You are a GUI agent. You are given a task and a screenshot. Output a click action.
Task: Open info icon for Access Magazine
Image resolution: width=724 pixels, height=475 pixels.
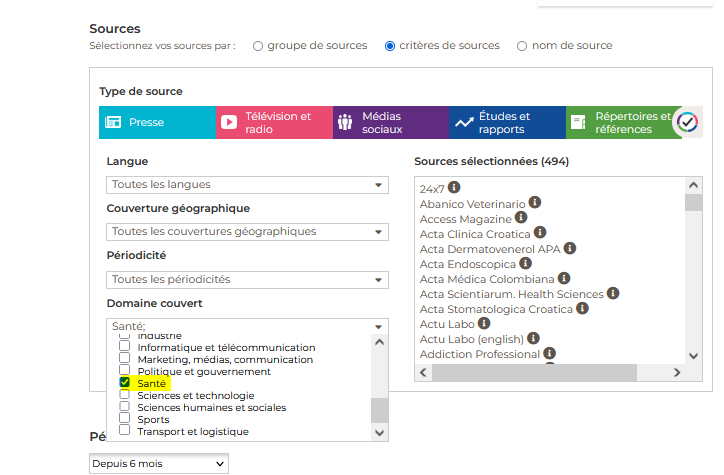click(521, 218)
